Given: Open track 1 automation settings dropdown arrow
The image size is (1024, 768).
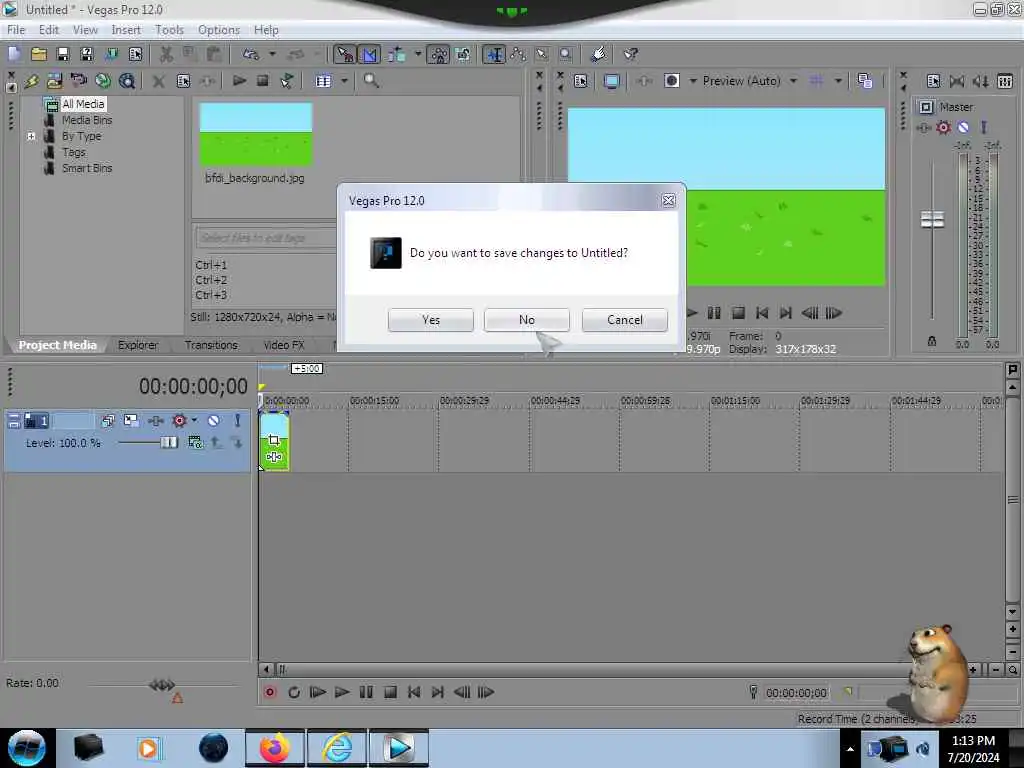Looking at the screenshot, I should 194,421.
